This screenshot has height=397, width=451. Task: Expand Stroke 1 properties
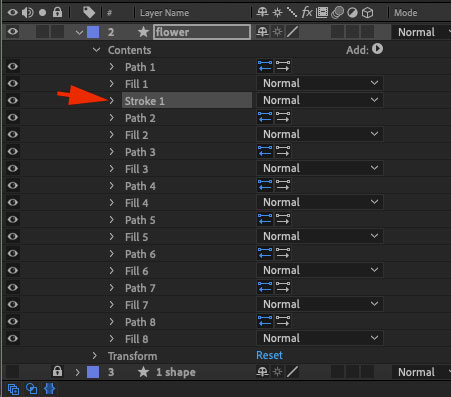click(x=112, y=100)
